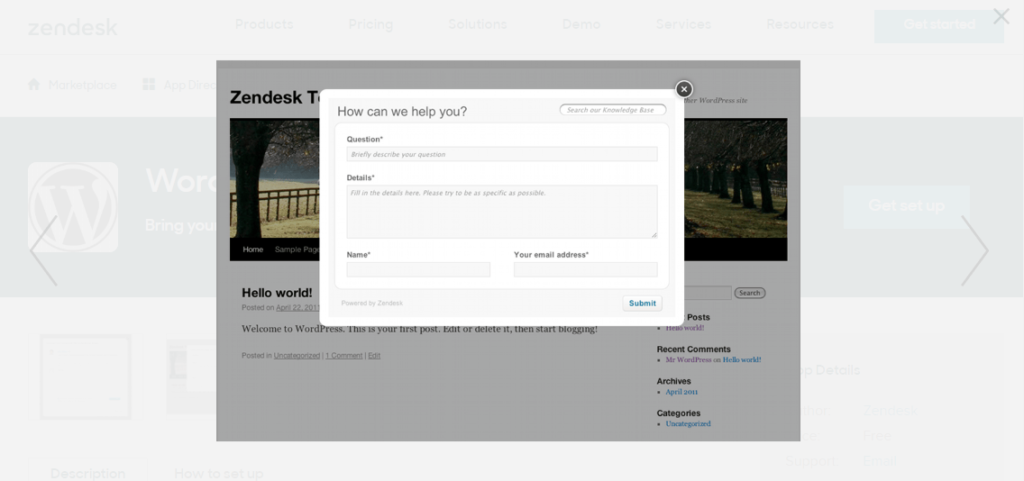This screenshot has height=481, width=1024.
Task: Submit the help form
Action: [x=642, y=303]
